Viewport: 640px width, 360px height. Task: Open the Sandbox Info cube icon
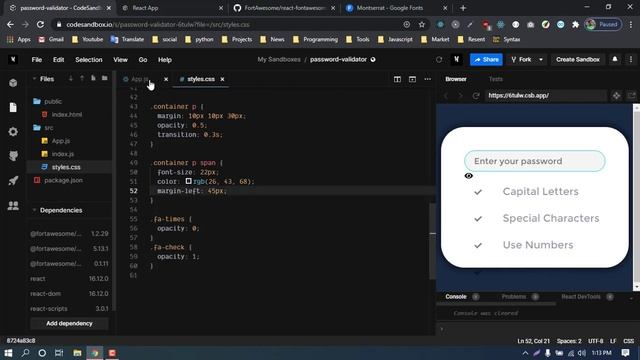[x=13, y=83]
